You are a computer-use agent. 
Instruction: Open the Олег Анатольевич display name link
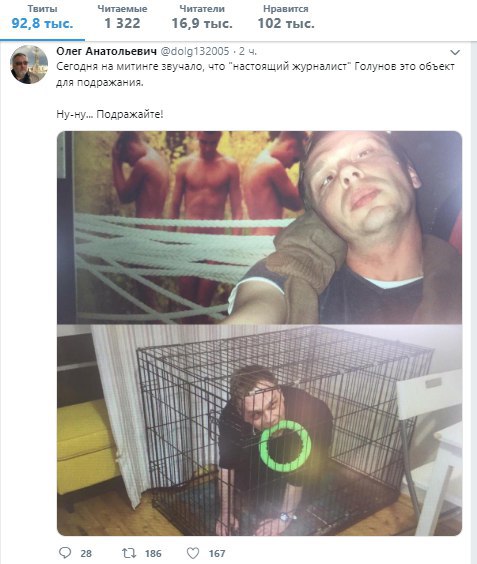[x=106, y=51]
